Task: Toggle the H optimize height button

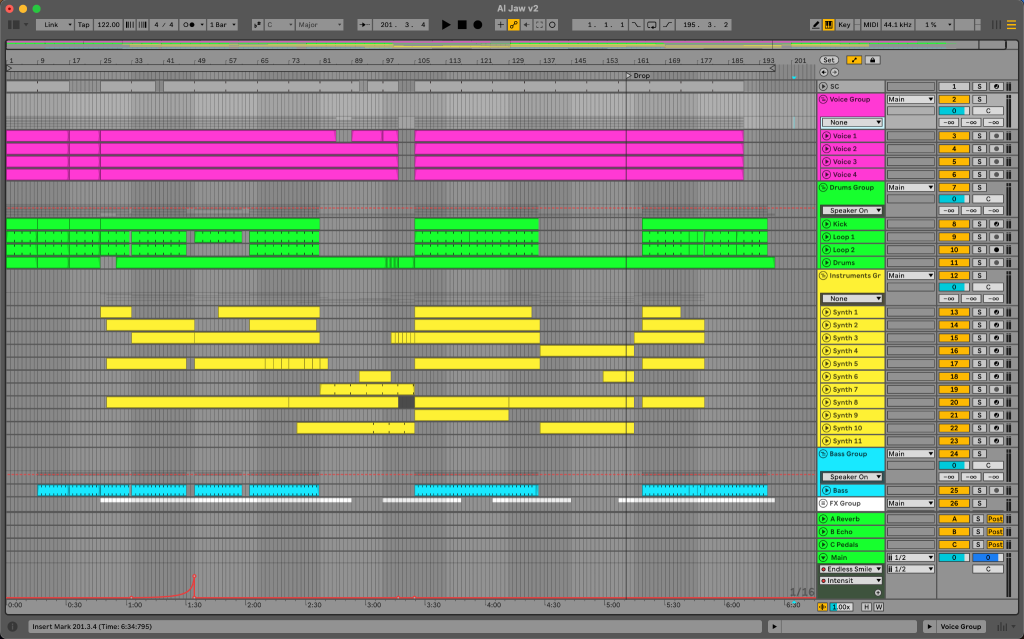Action: 866,607
